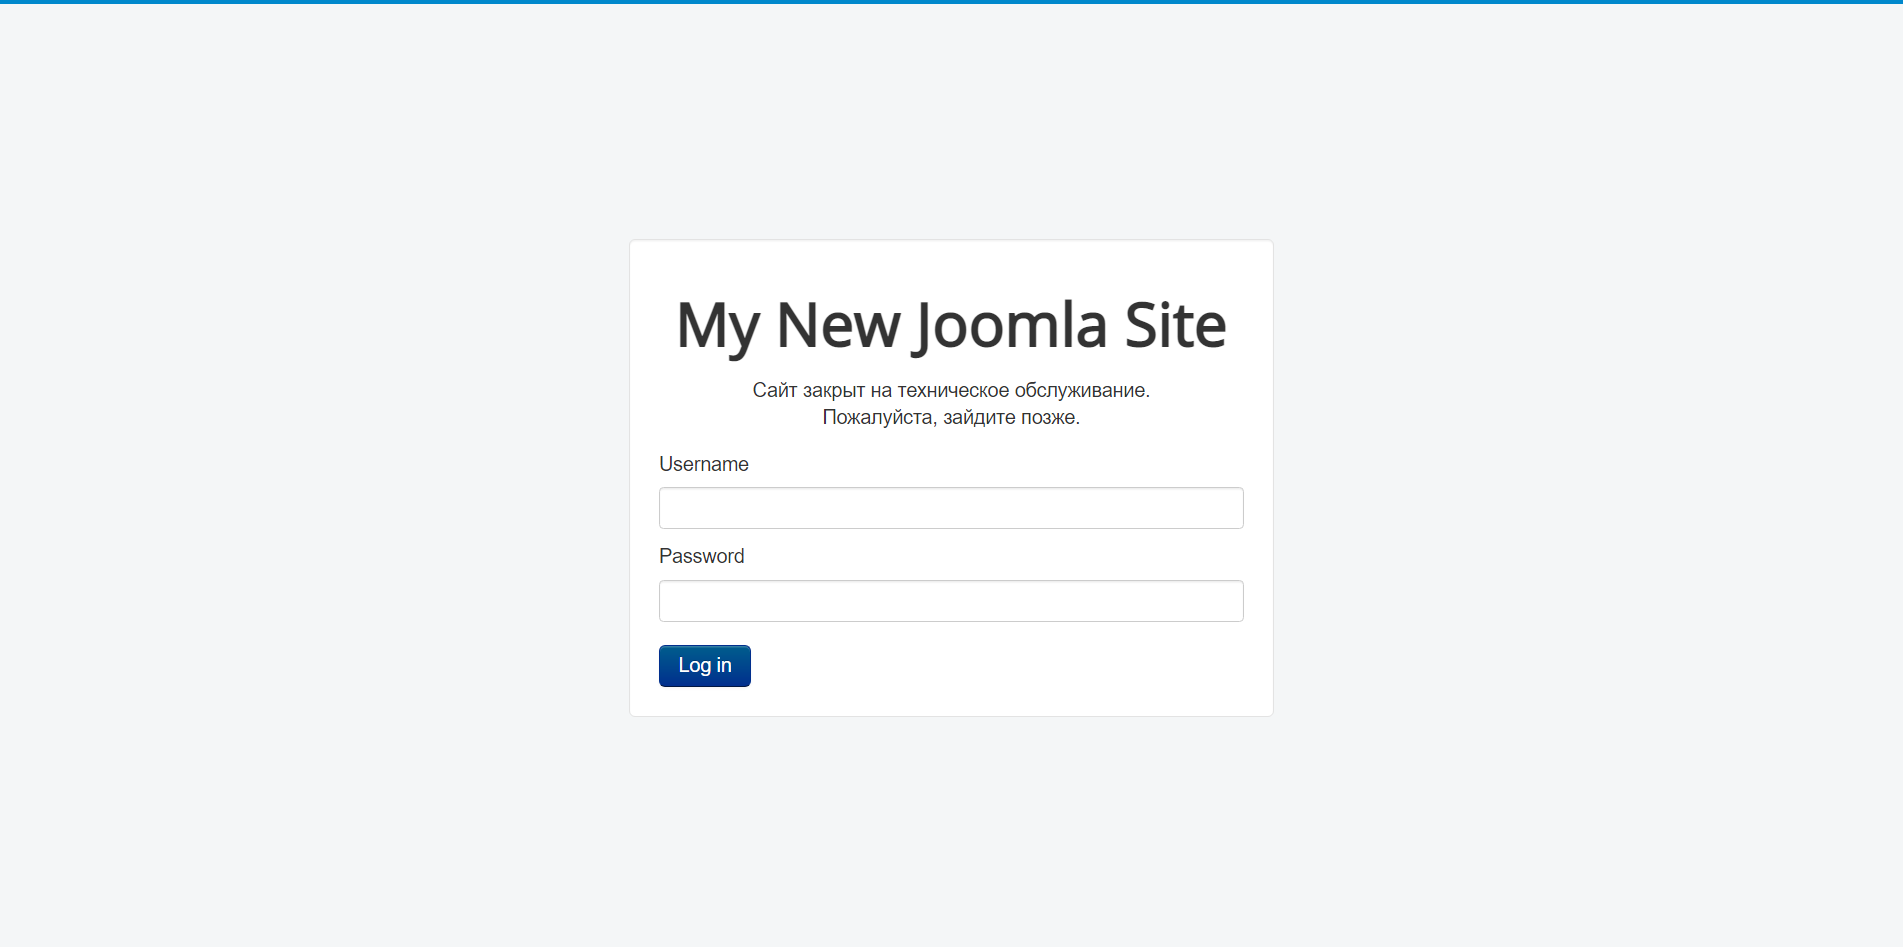Click the word "техническое" in the notice
The height and width of the screenshot is (947, 1903).
point(953,390)
